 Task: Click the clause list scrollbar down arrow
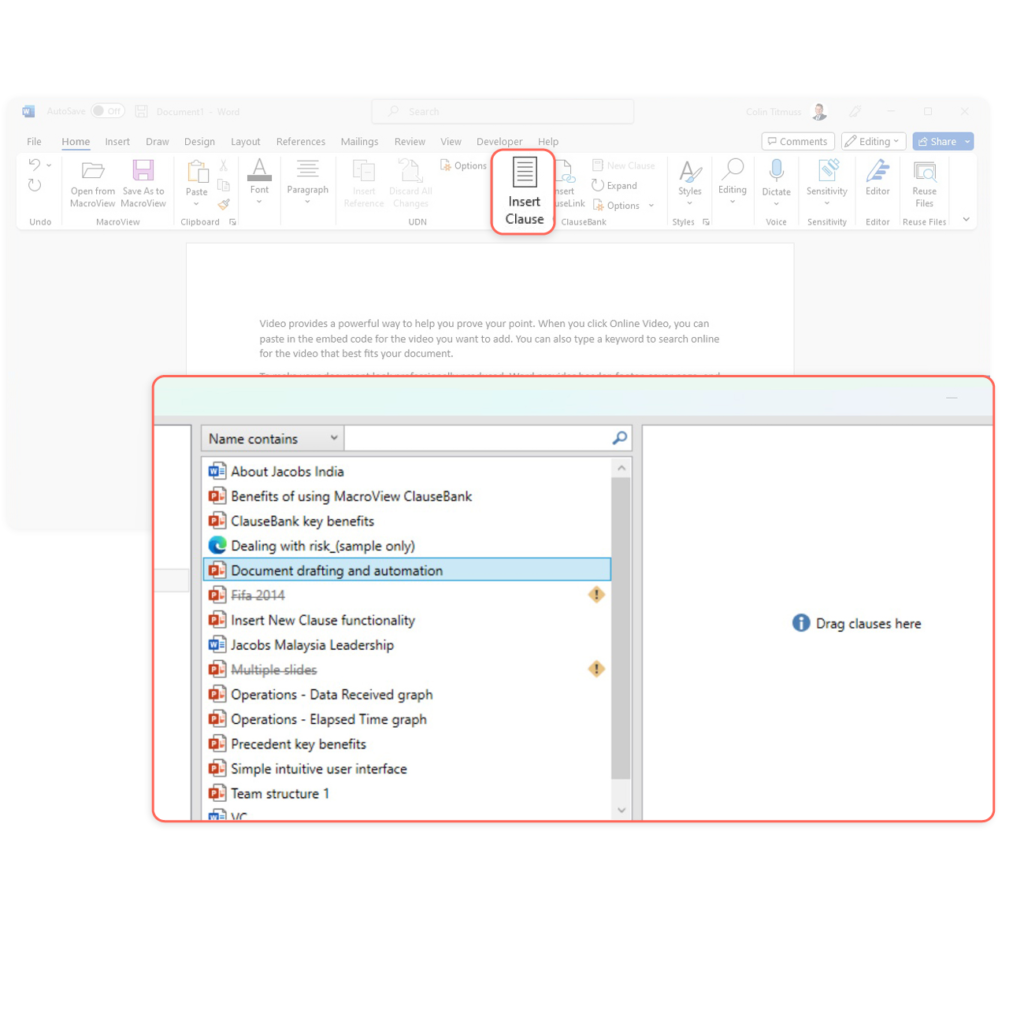pos(621,810)
